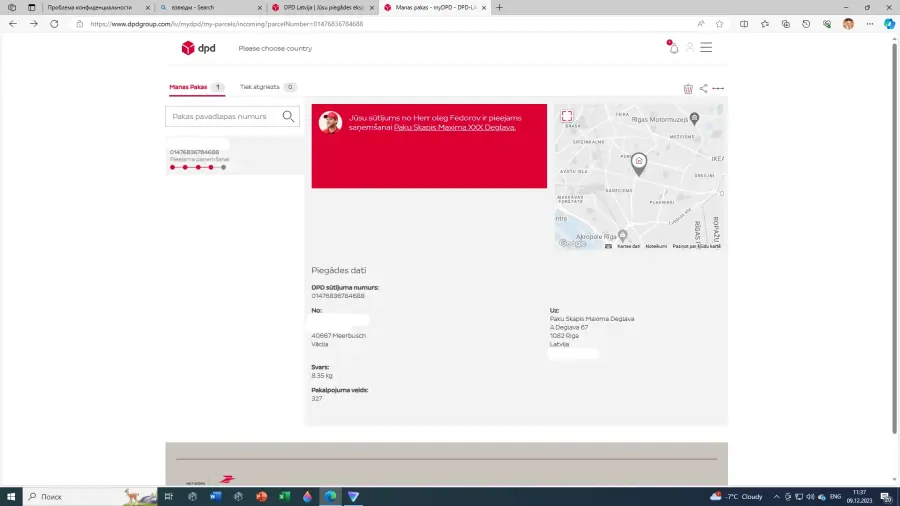900x506 pixels.
Task: Open read aloud icon in address bar
Action: click(700, 24)
